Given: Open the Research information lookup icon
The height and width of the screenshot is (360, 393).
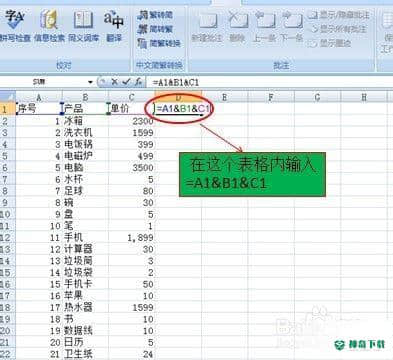Looking at the screenshot, I should pyautogui.click(x=49, y=26).
